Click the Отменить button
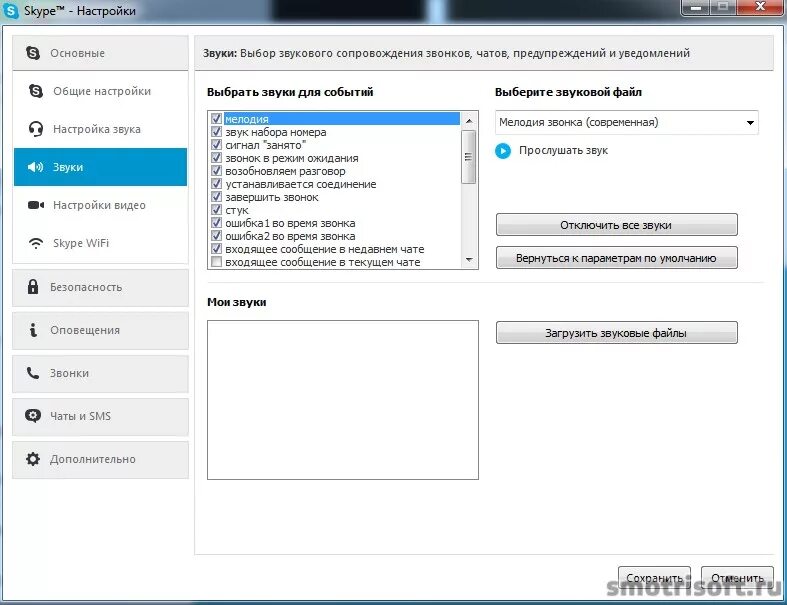 (x=737, y=578)
